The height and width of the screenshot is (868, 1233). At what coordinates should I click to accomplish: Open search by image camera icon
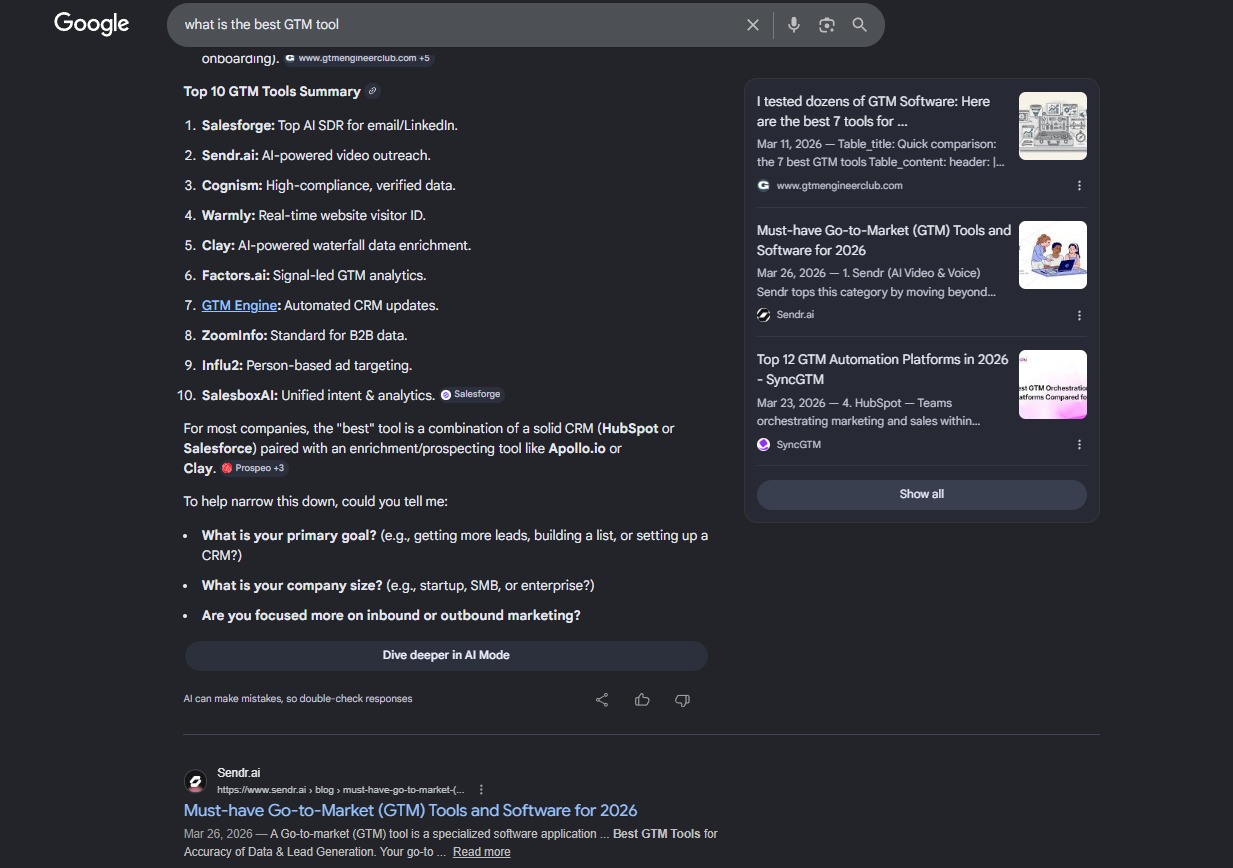point(827,25)
